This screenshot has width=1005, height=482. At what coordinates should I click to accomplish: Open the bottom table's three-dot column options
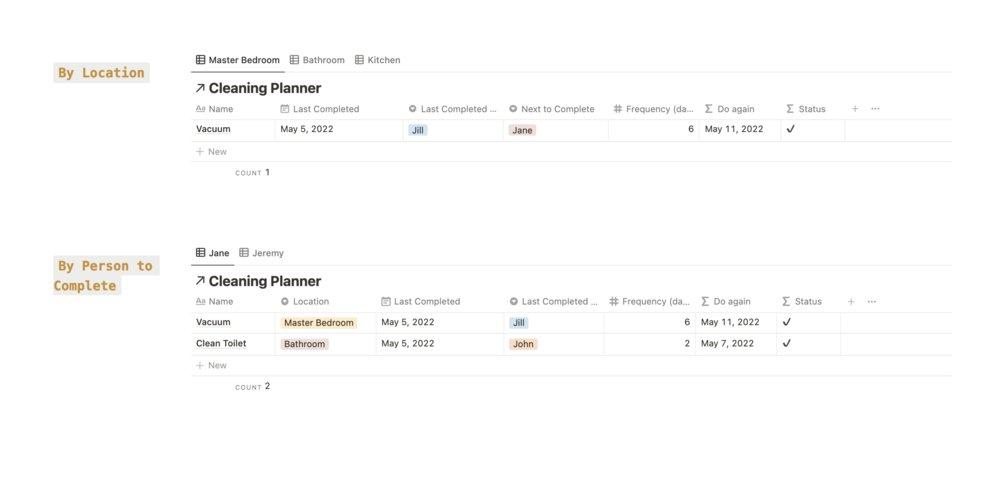[872, 301]
